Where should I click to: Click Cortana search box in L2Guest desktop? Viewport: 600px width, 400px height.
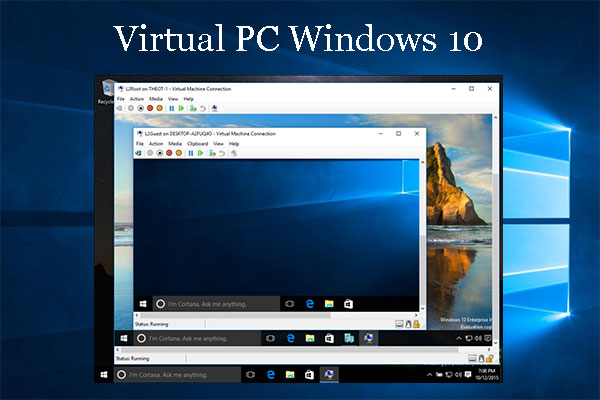tap(217, 304)
